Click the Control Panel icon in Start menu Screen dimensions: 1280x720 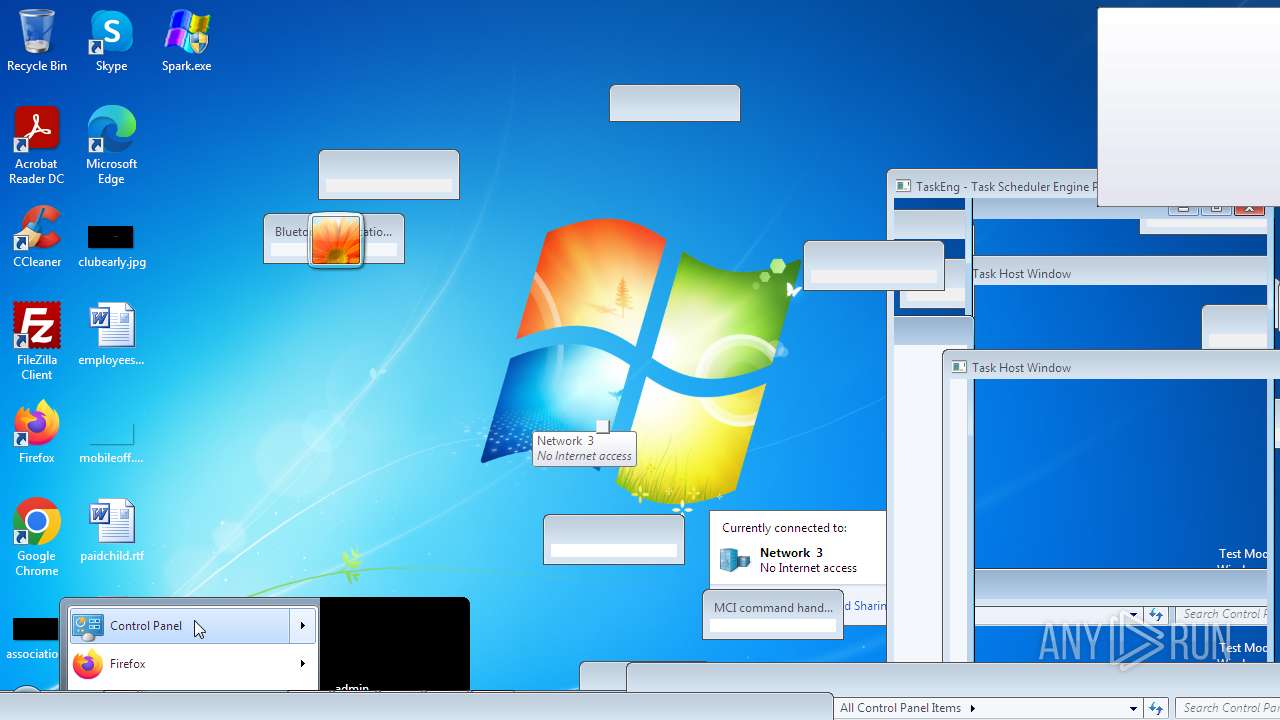[x=88, y=626]
